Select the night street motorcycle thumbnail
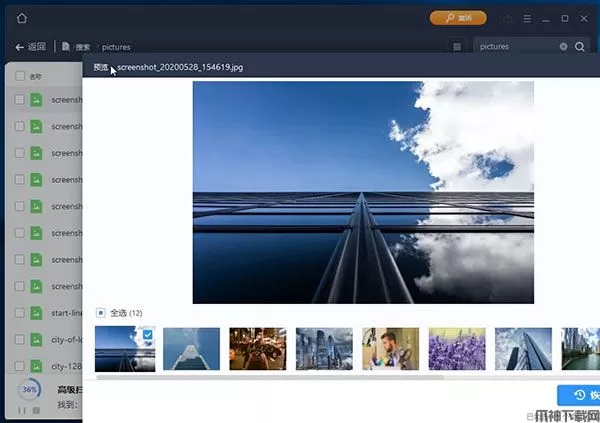This screenshot has height=423, width=600. [258, 349]
